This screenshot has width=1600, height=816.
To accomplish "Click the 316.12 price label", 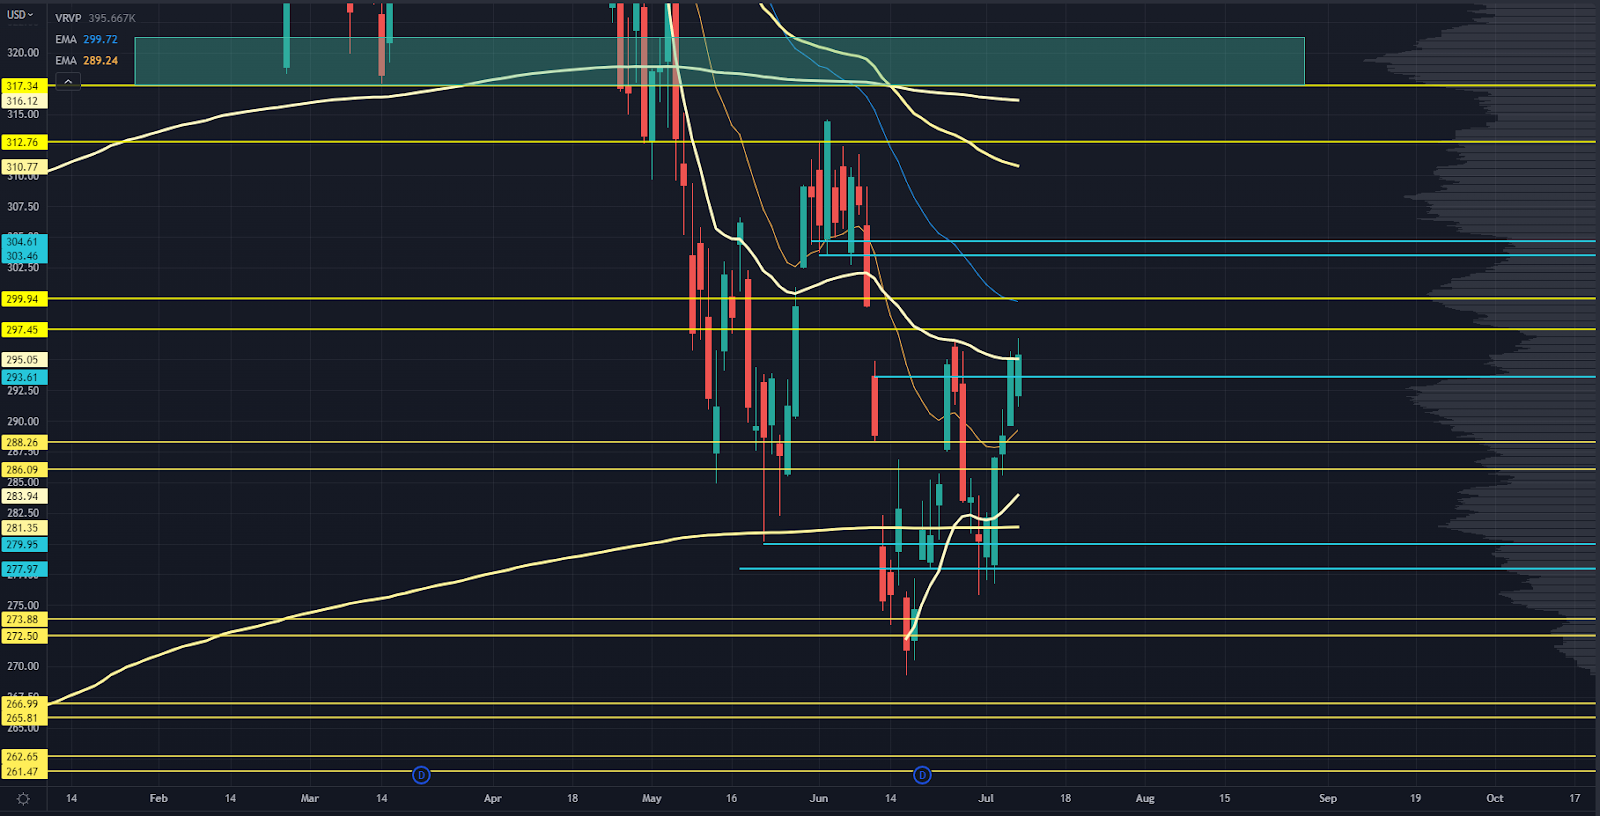I will click(x=22, y=101).
